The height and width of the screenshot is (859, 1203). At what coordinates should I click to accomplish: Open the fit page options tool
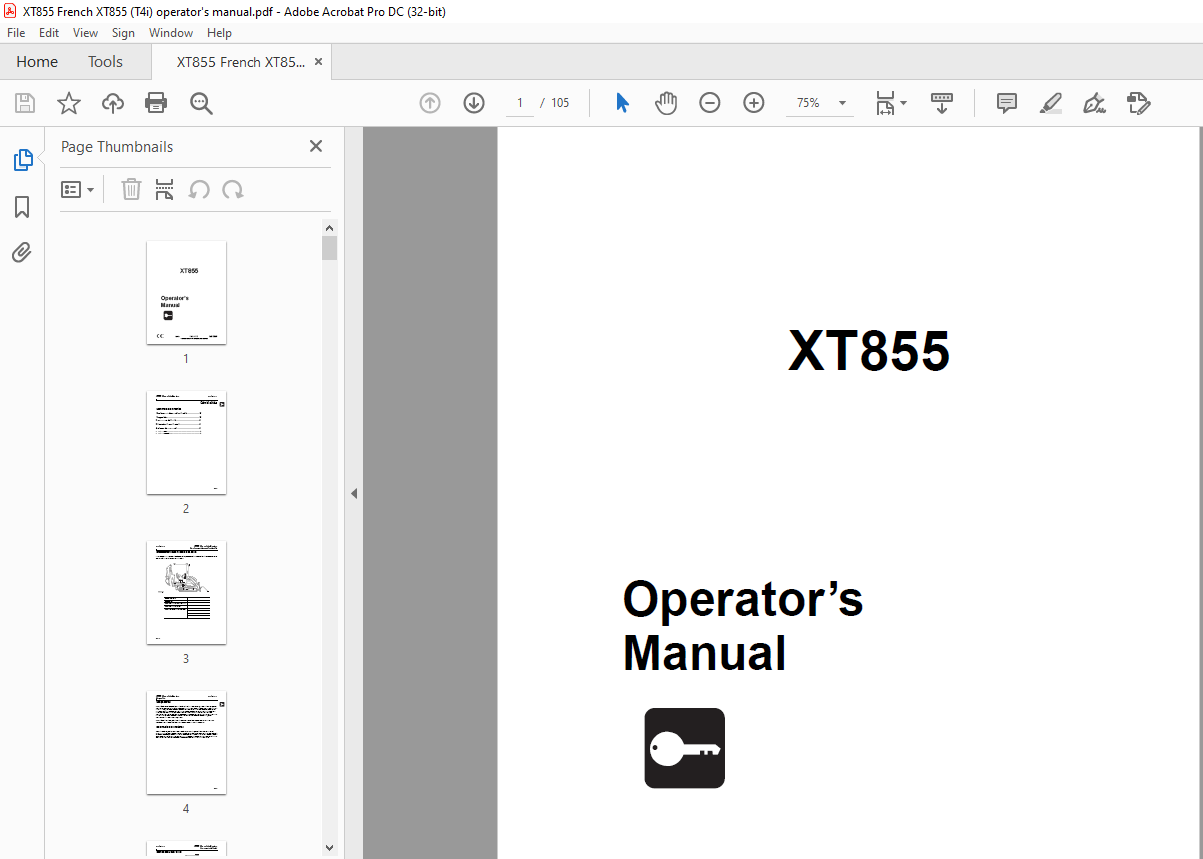pos(891,103)
